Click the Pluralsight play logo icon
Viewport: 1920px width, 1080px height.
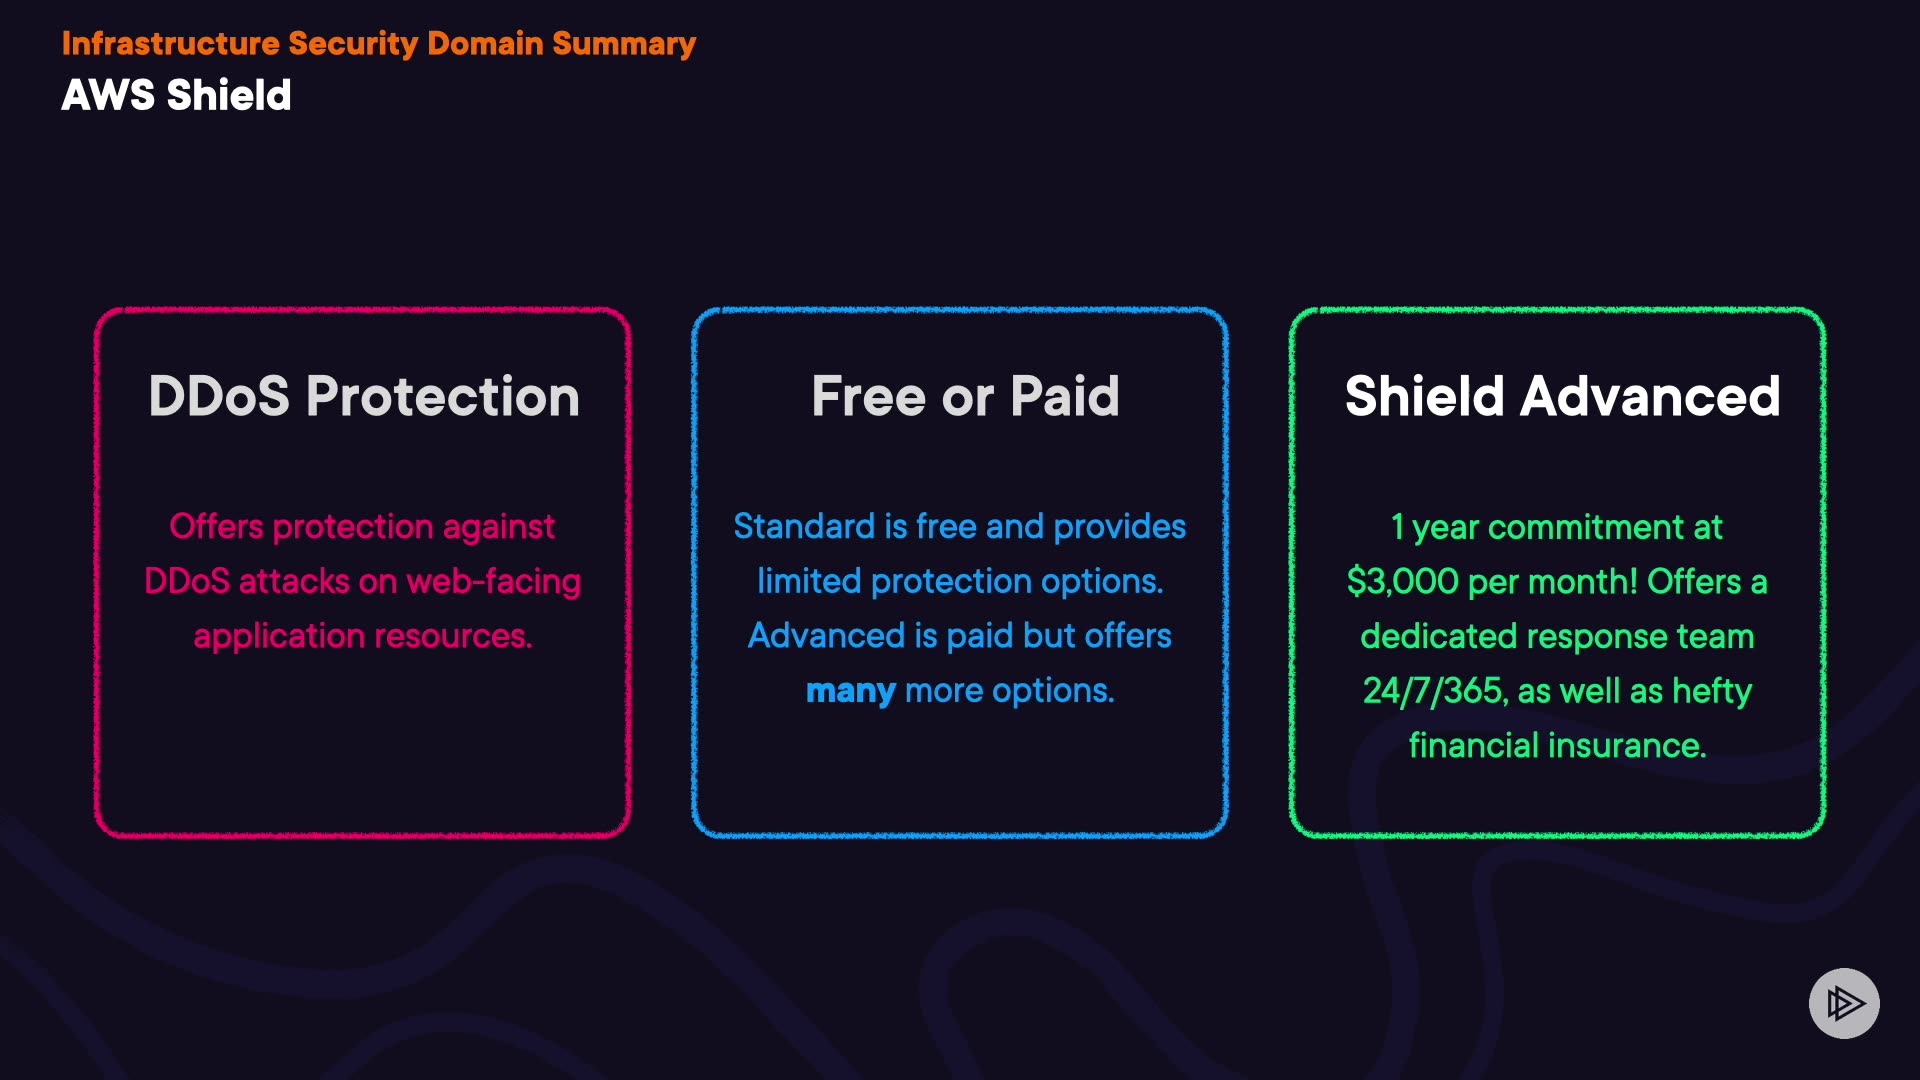click(1844, 1003)
